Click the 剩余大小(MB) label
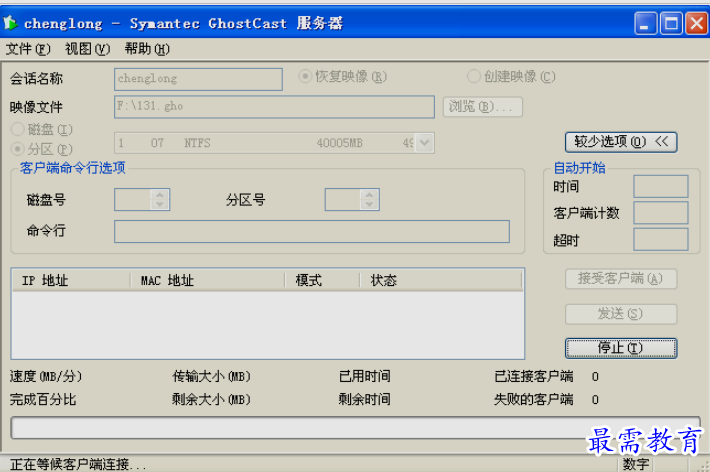Screen dimensions: 710x472 (x=211, y=400)
